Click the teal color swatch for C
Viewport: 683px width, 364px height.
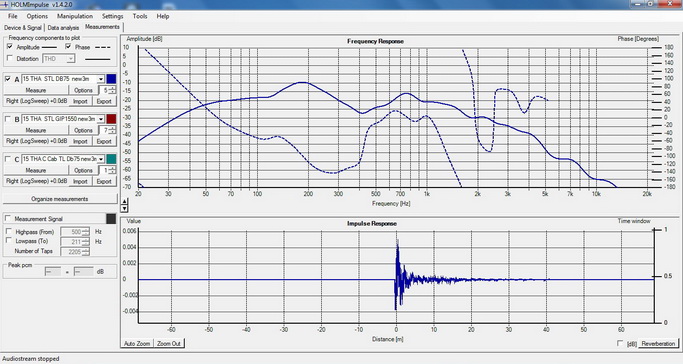point(111,159)
